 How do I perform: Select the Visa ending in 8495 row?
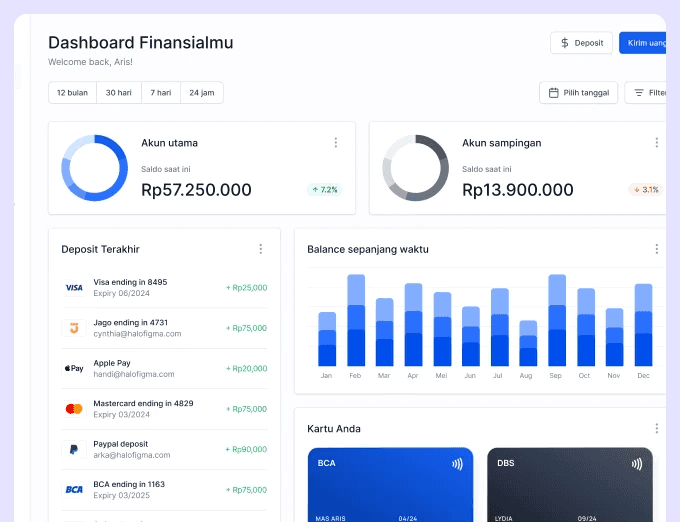(x=164, y=287)
